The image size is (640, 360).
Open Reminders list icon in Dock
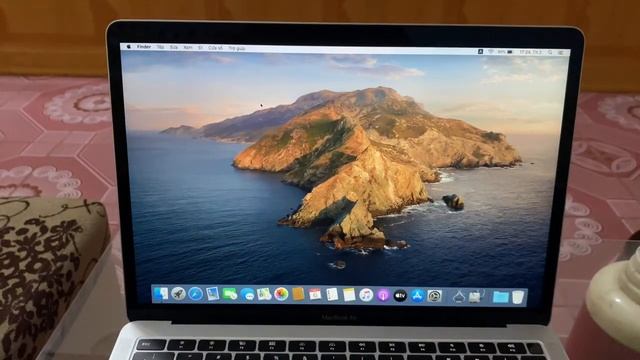coord(332,295)
